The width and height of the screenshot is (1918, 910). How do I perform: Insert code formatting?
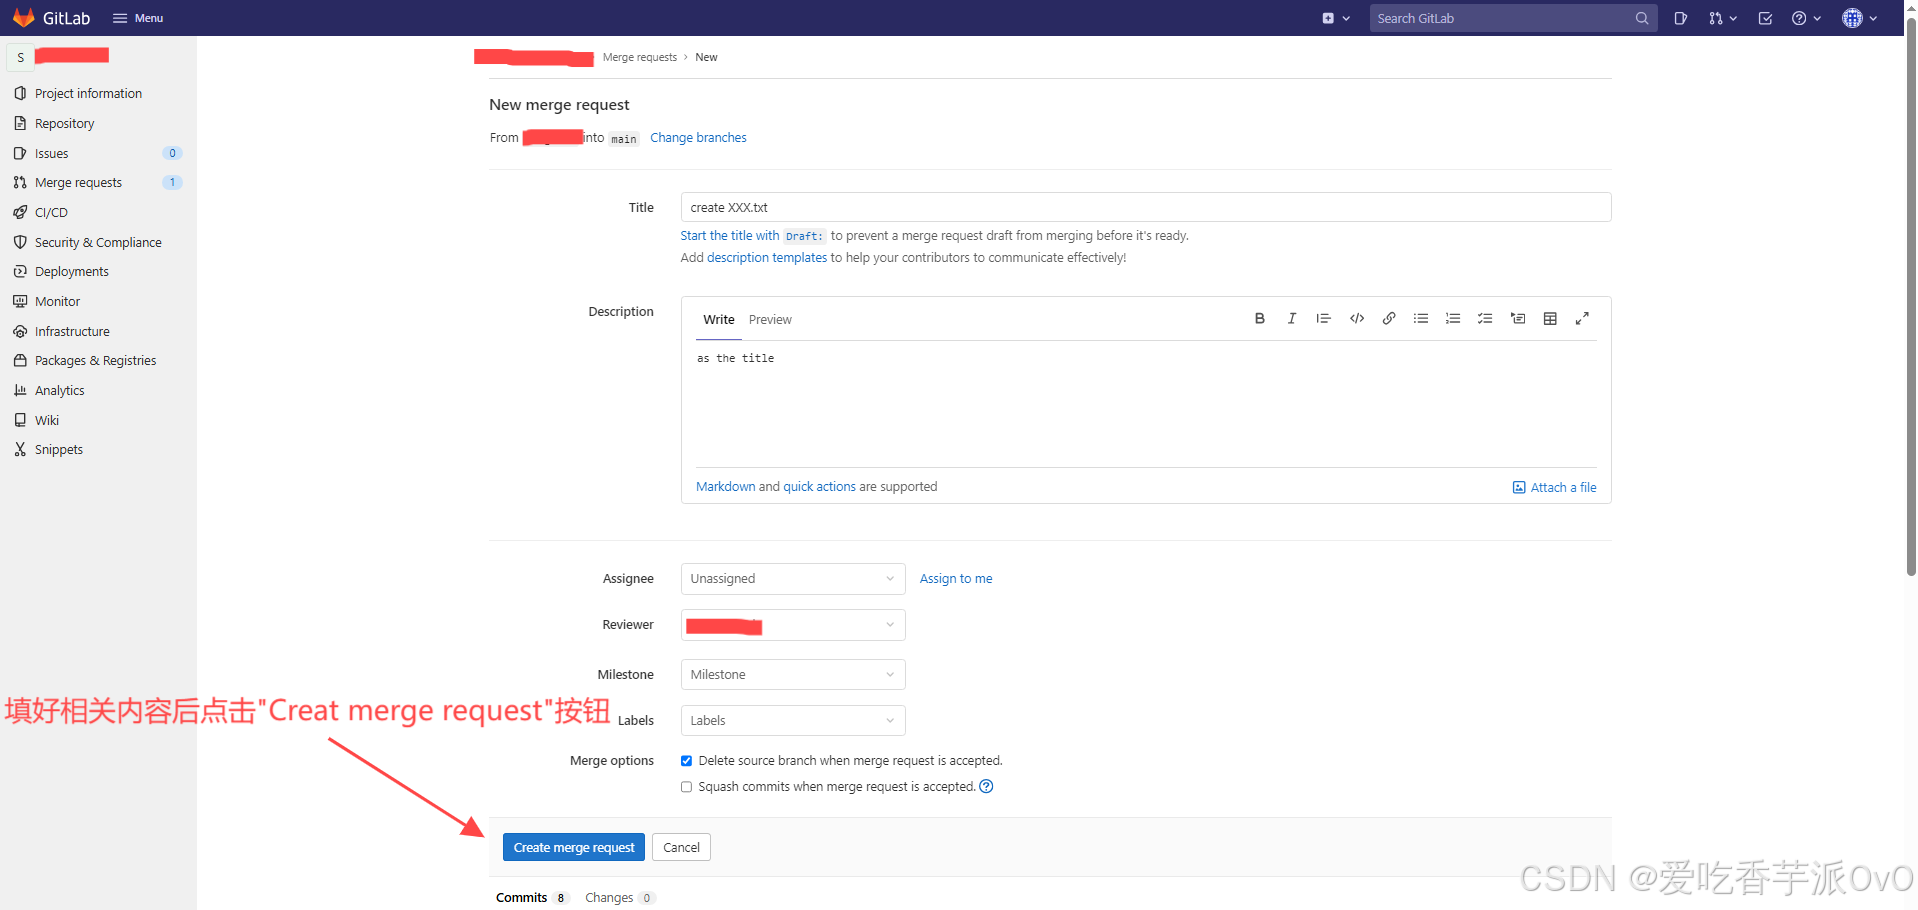(x=1356, y=318)
